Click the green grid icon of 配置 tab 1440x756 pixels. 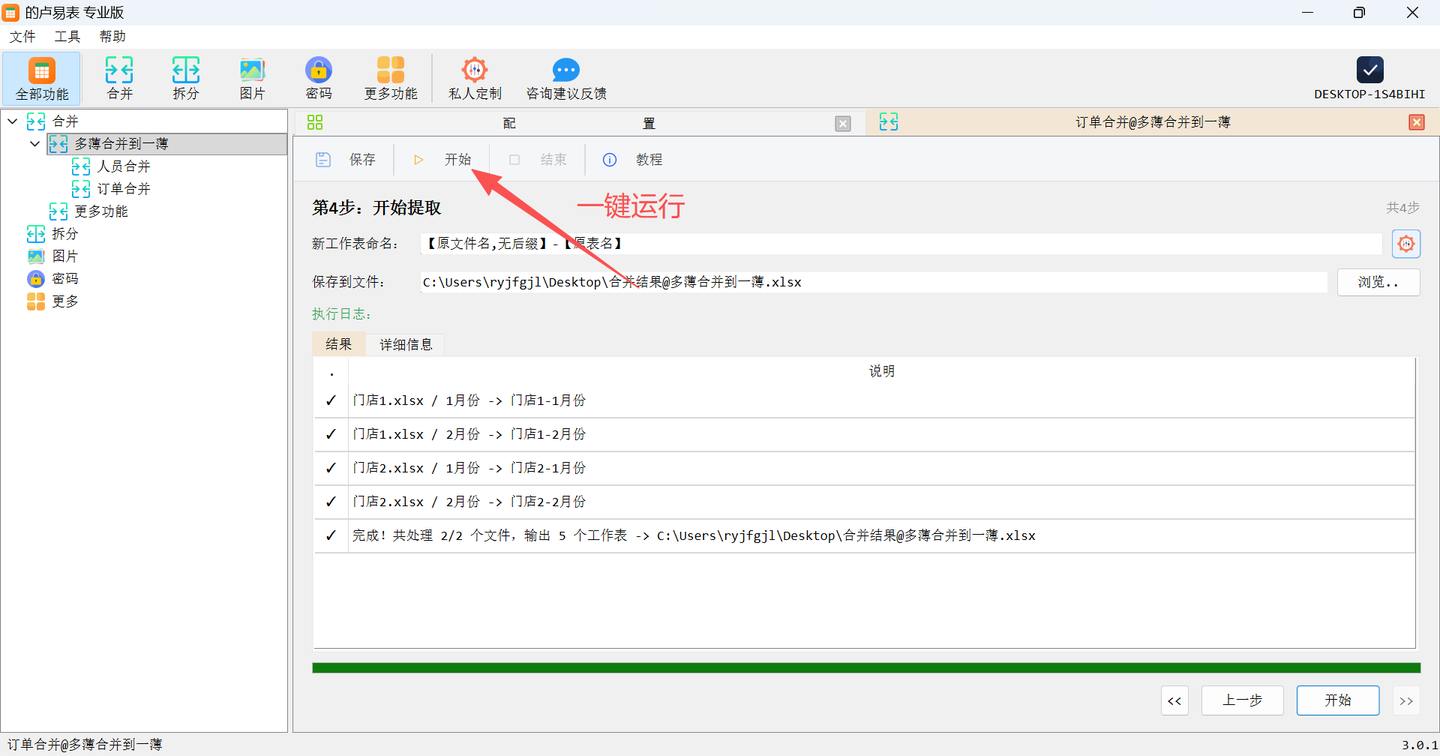click(x=315, y=122)
